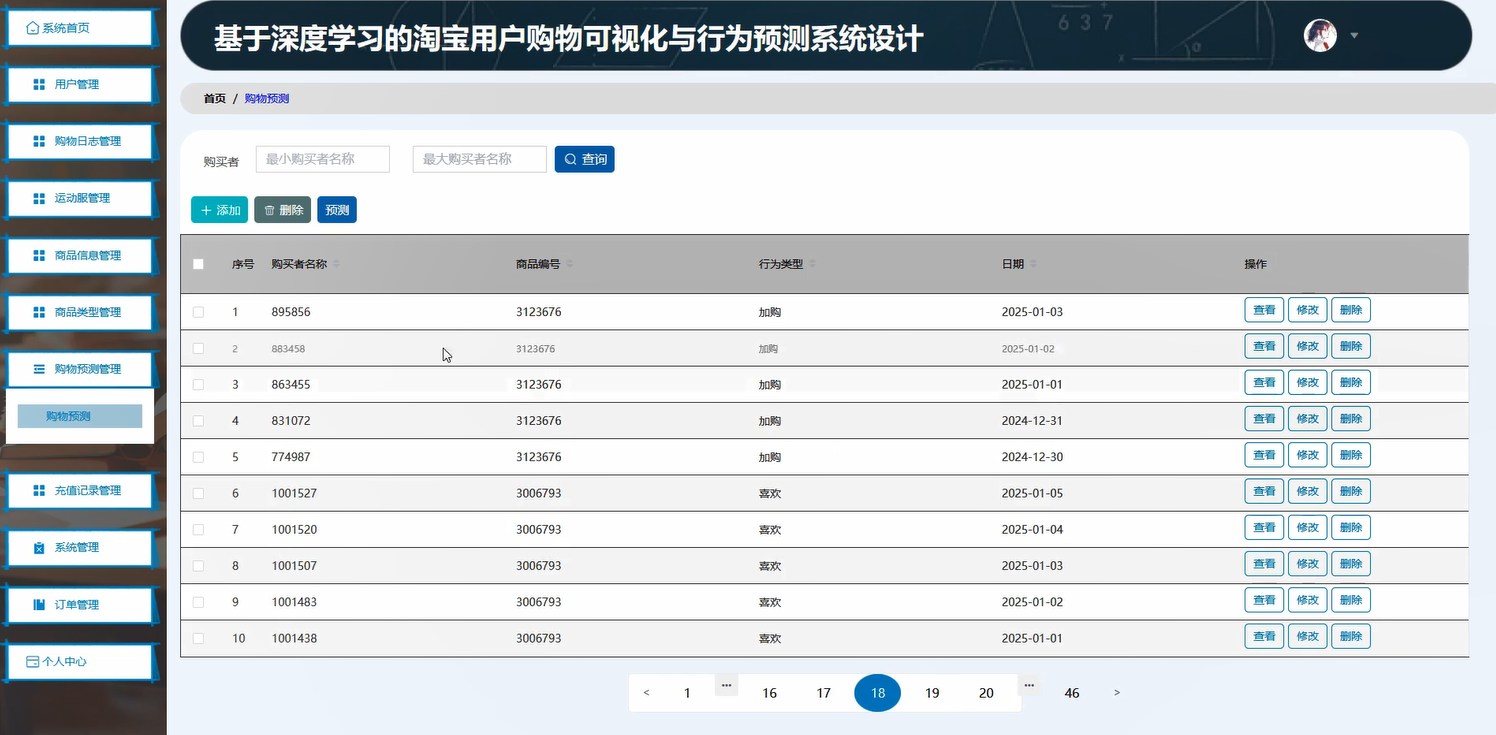View the record for buyer 895856
The height and width of the screenshot is (735, 1496).
pyautogui.click(x=1264, y=310)
